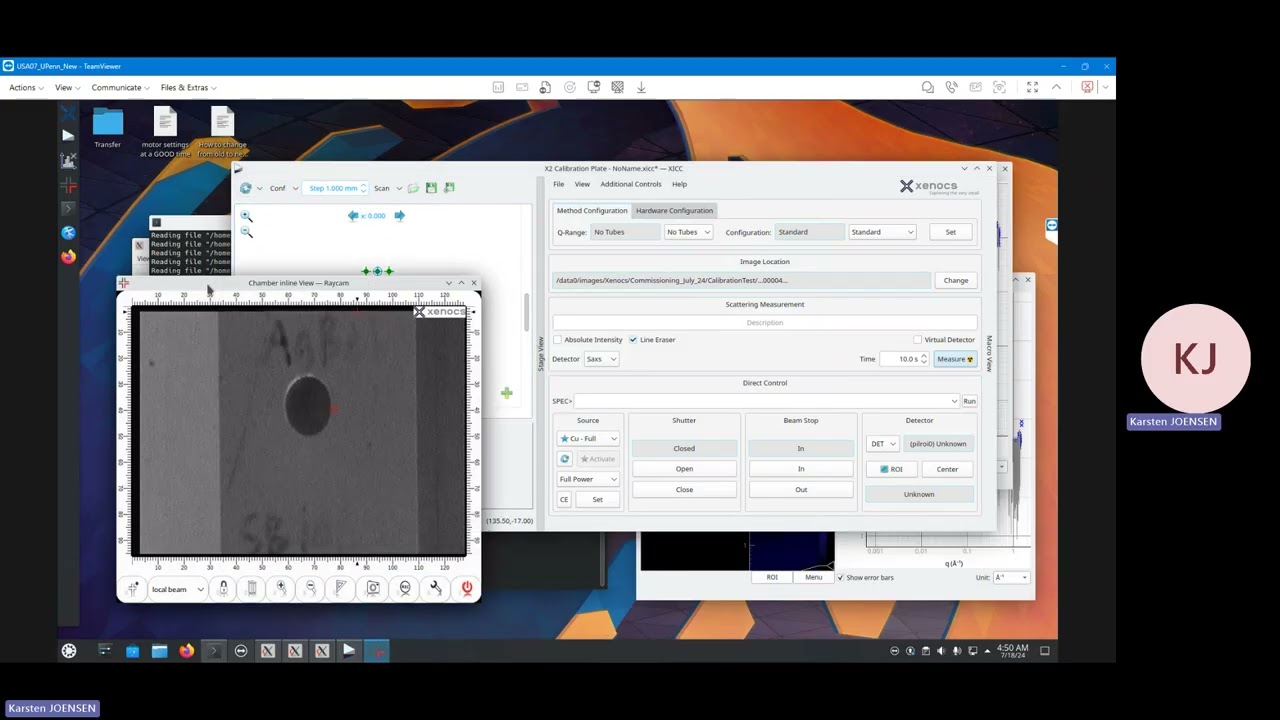Open the local beam dropdown in Raycam

click(177, 589)
